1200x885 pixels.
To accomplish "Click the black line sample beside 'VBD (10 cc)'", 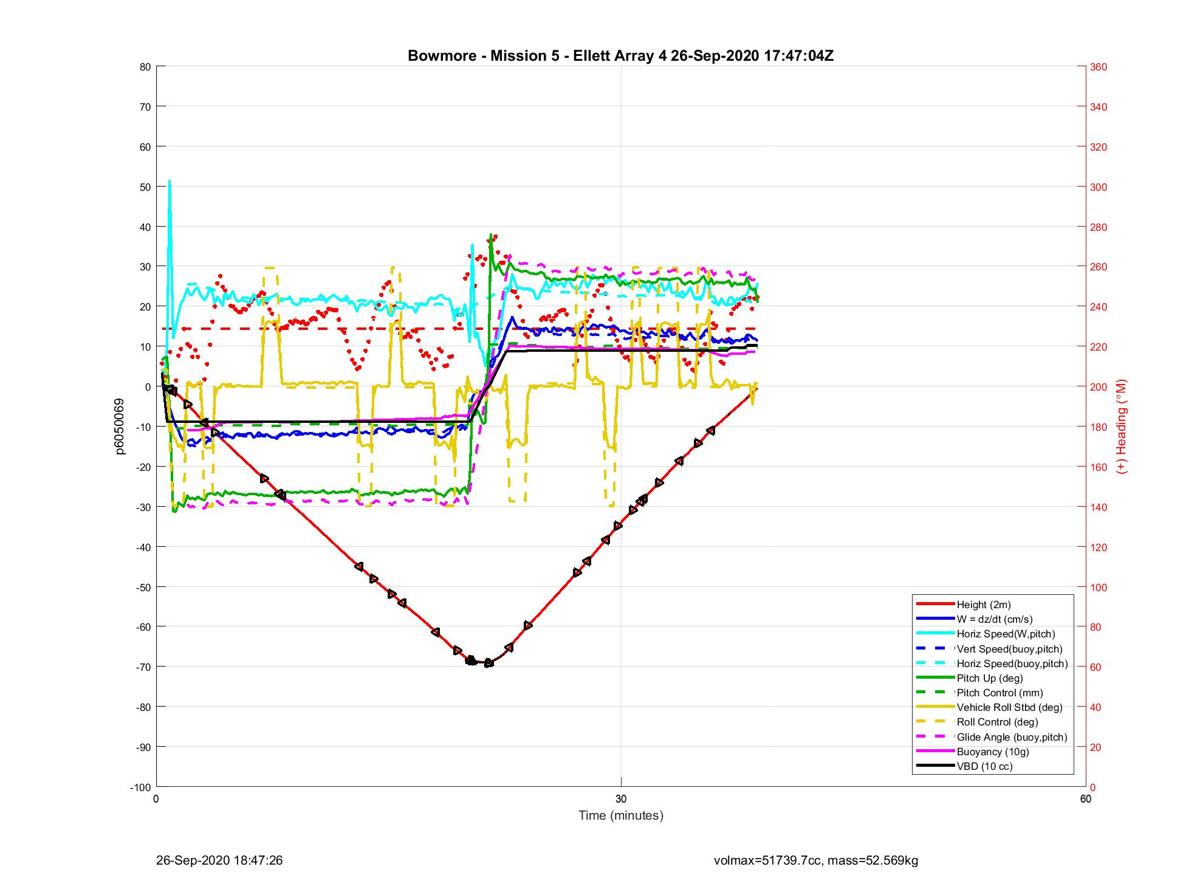I will (934, 767).
